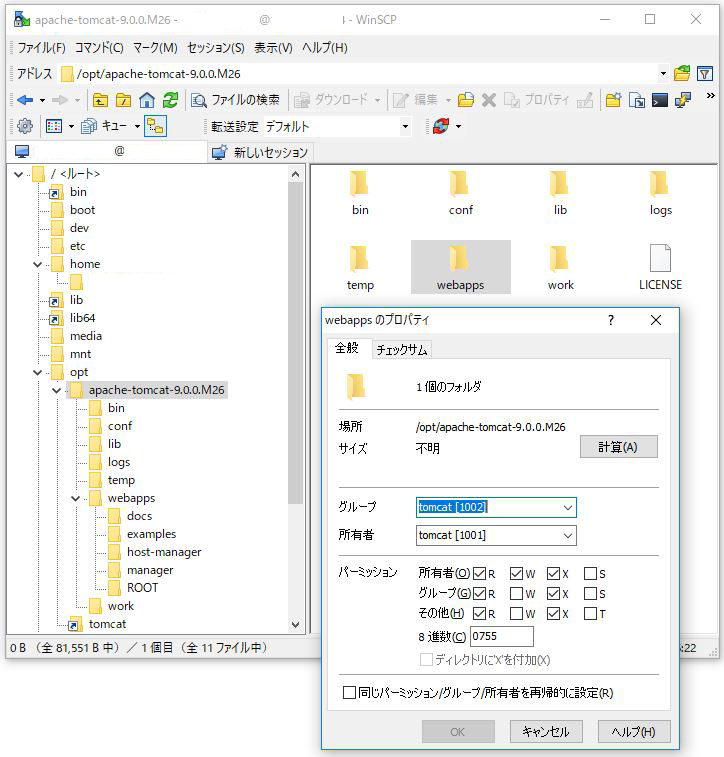Open the コマンド(C) menu
Image resolution: width=724 pixels, height=757 pixels.
99,48
